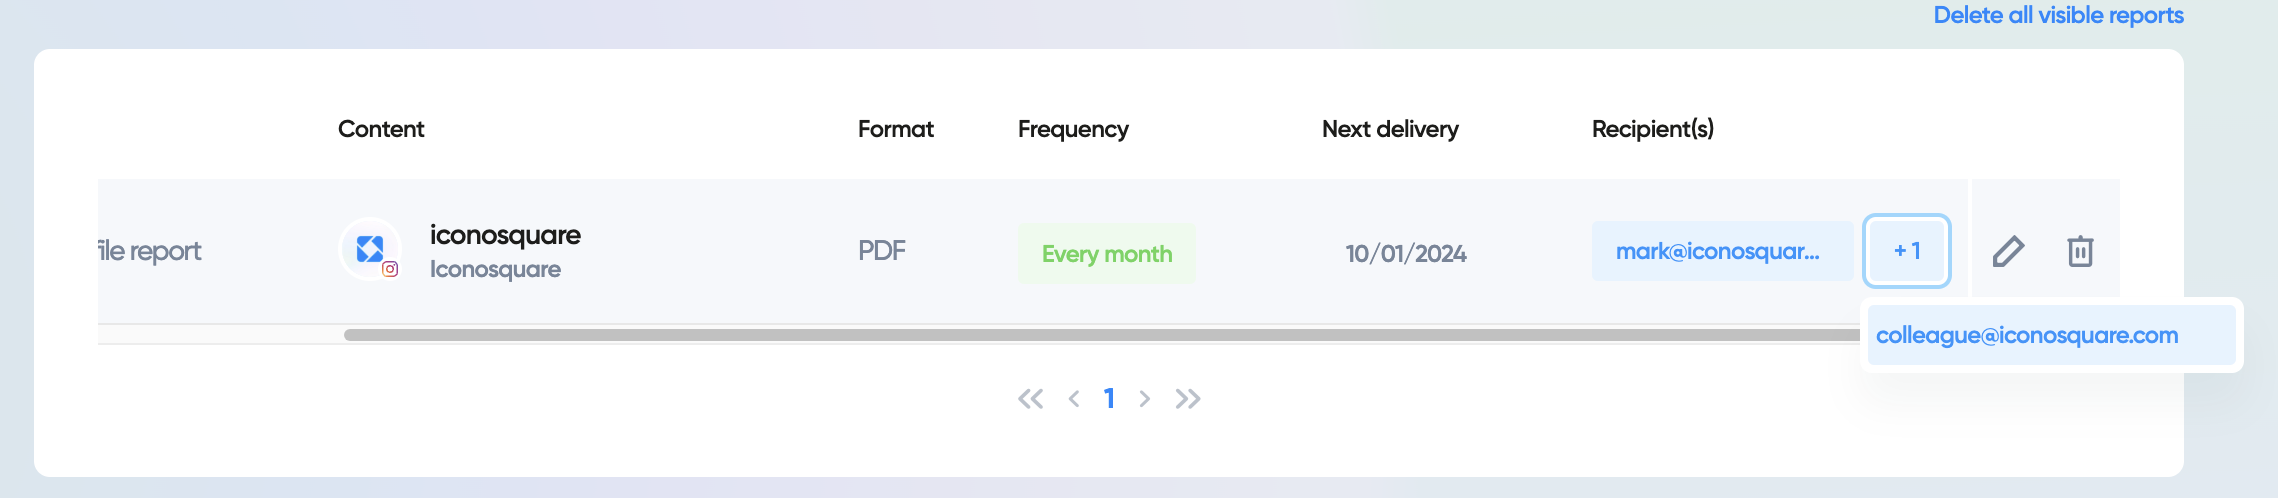This screenshot has width=2278, height=498.
Task: Go to the next page arrow
Action: tap(1145, 399)
